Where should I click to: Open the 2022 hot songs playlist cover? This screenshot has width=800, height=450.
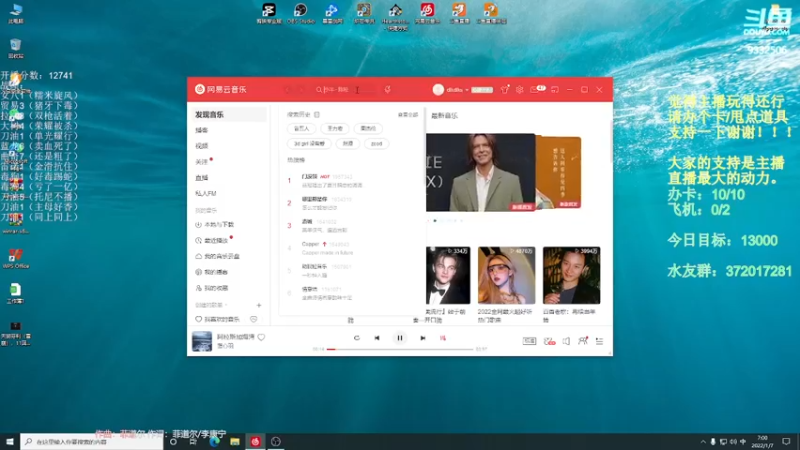tap(507, 276)
